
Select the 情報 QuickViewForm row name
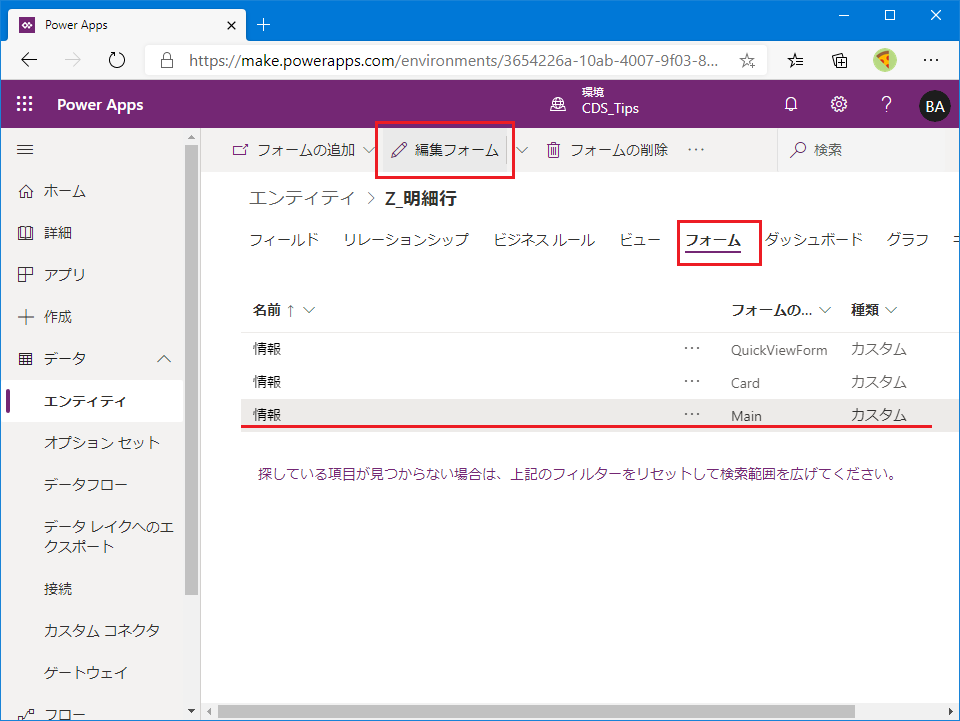pos(267,349)
